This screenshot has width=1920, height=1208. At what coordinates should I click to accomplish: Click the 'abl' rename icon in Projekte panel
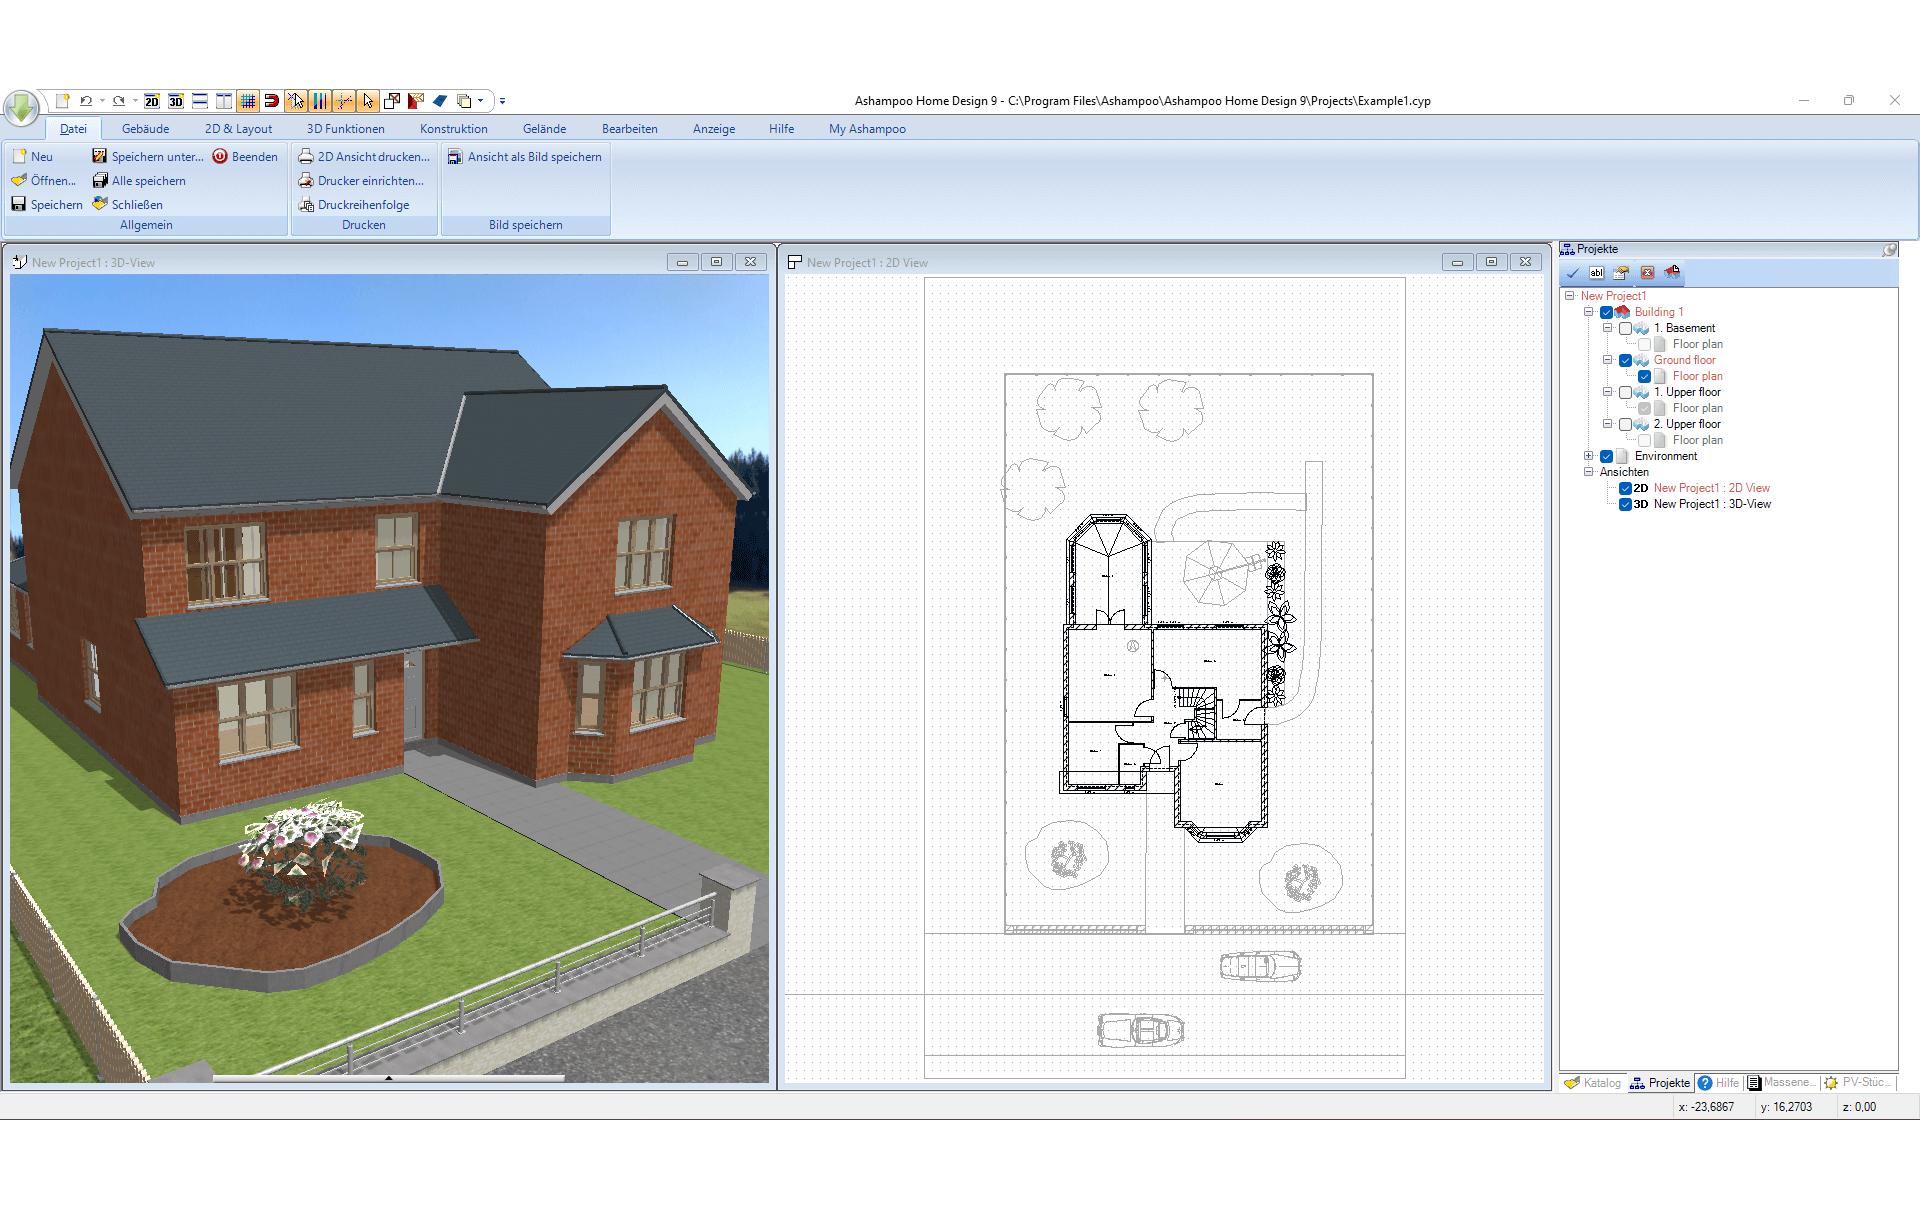coord(1597,273)
